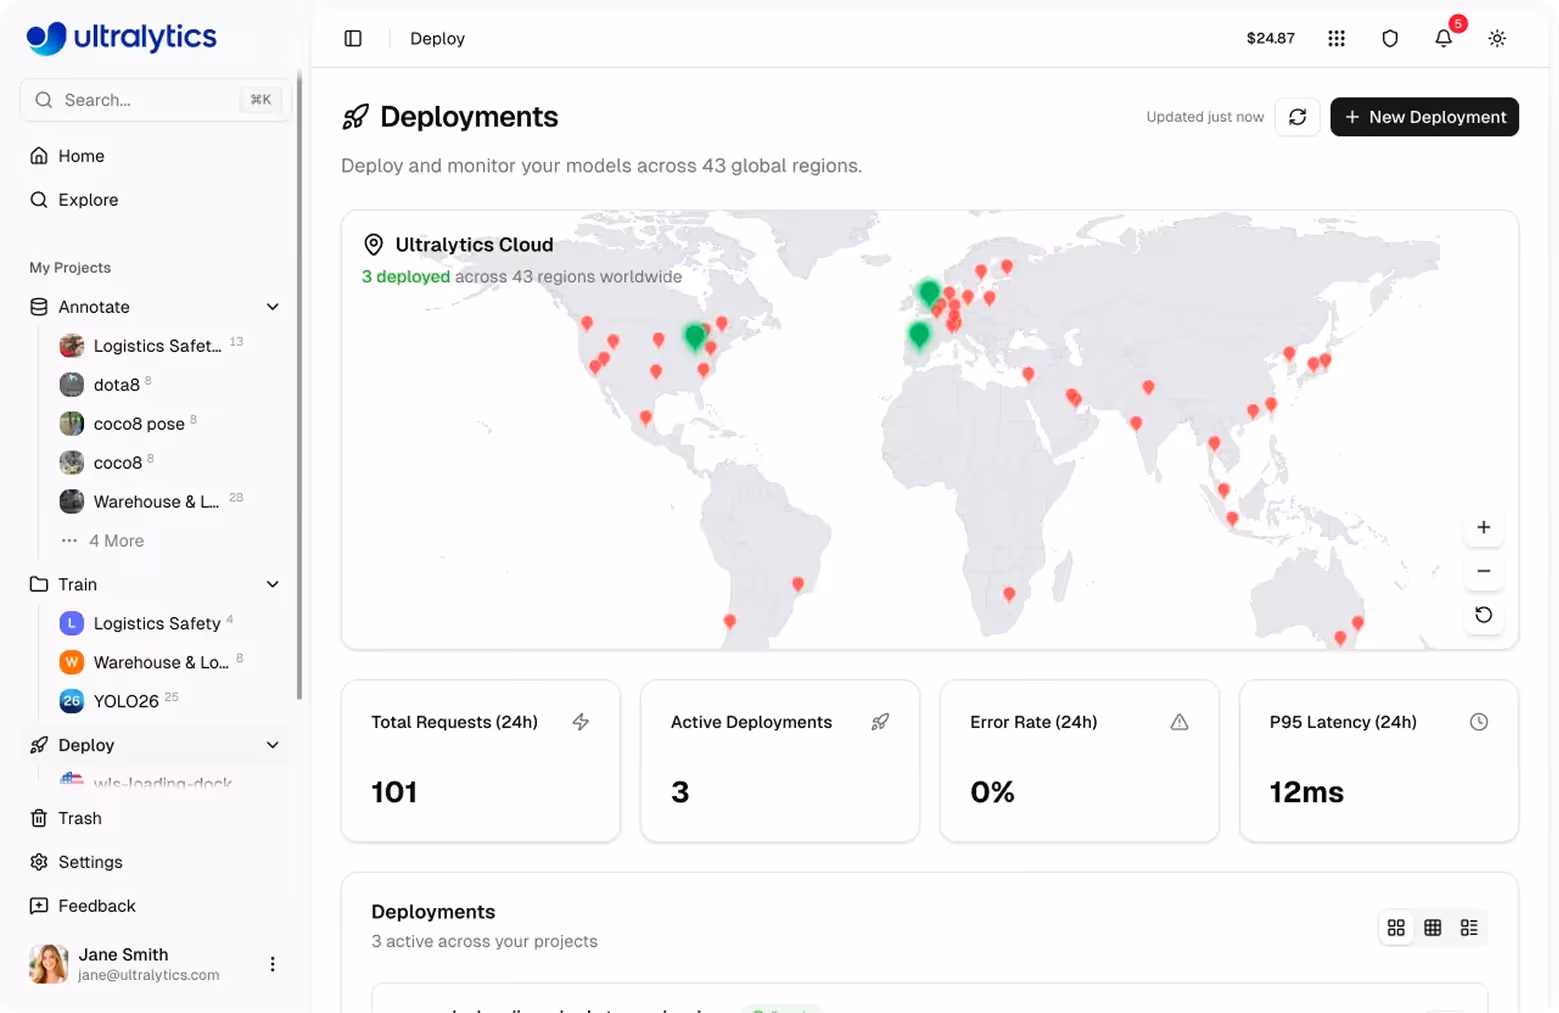Switch deployments to list view
The height and width of the screenshot is (1013, 1559).
pos(1469,928)
